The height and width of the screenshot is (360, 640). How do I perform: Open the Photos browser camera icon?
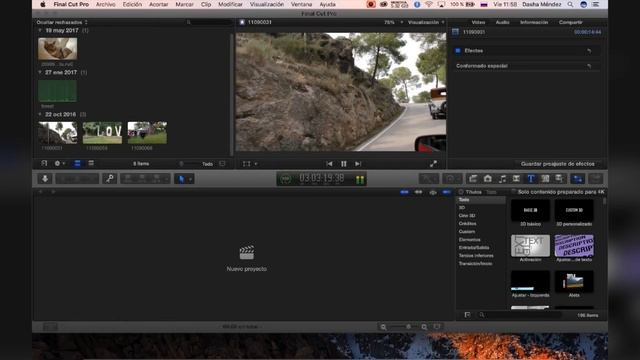pyautogui.click(x=487, y=178)
